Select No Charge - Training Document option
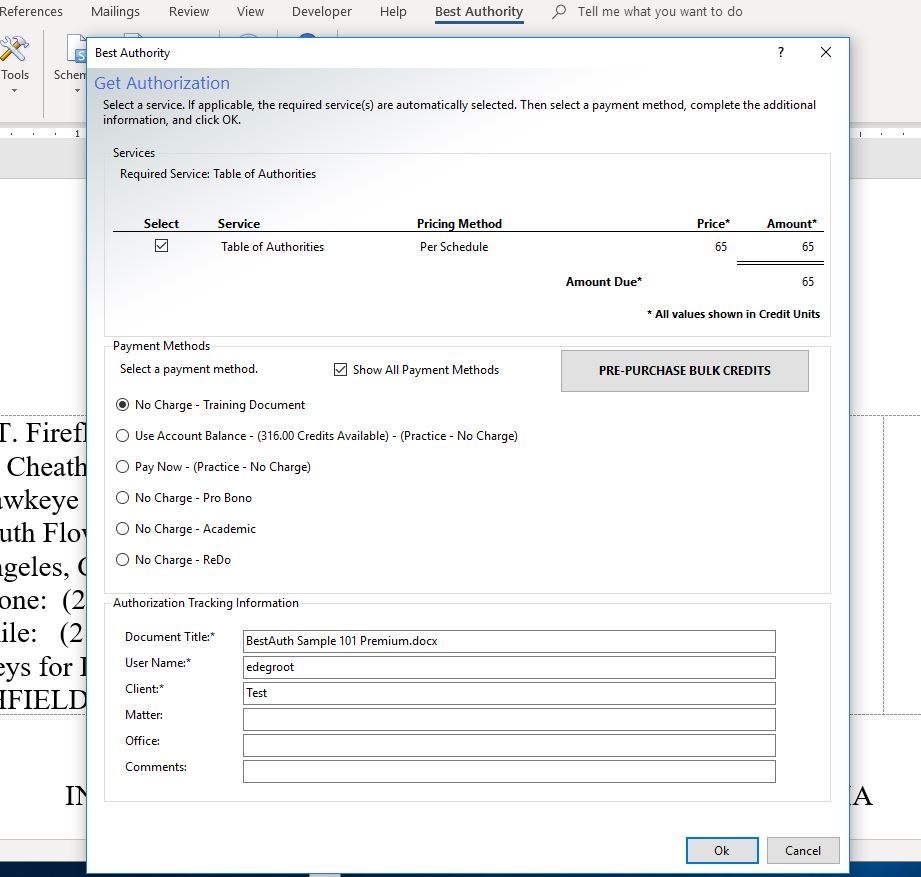Screen dimensions: 921x877 [x=123, y=405]
